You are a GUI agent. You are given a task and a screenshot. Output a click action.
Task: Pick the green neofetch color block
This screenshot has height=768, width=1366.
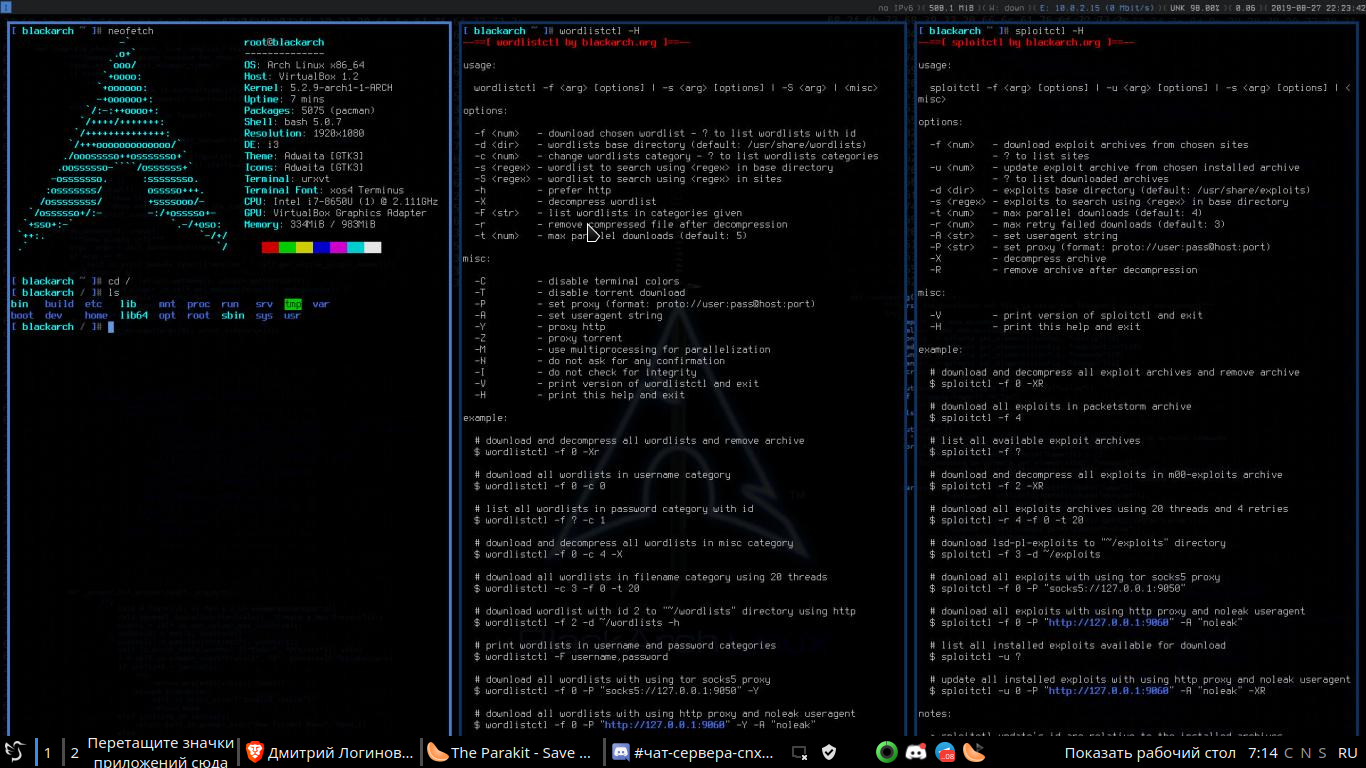click(287, 247)
